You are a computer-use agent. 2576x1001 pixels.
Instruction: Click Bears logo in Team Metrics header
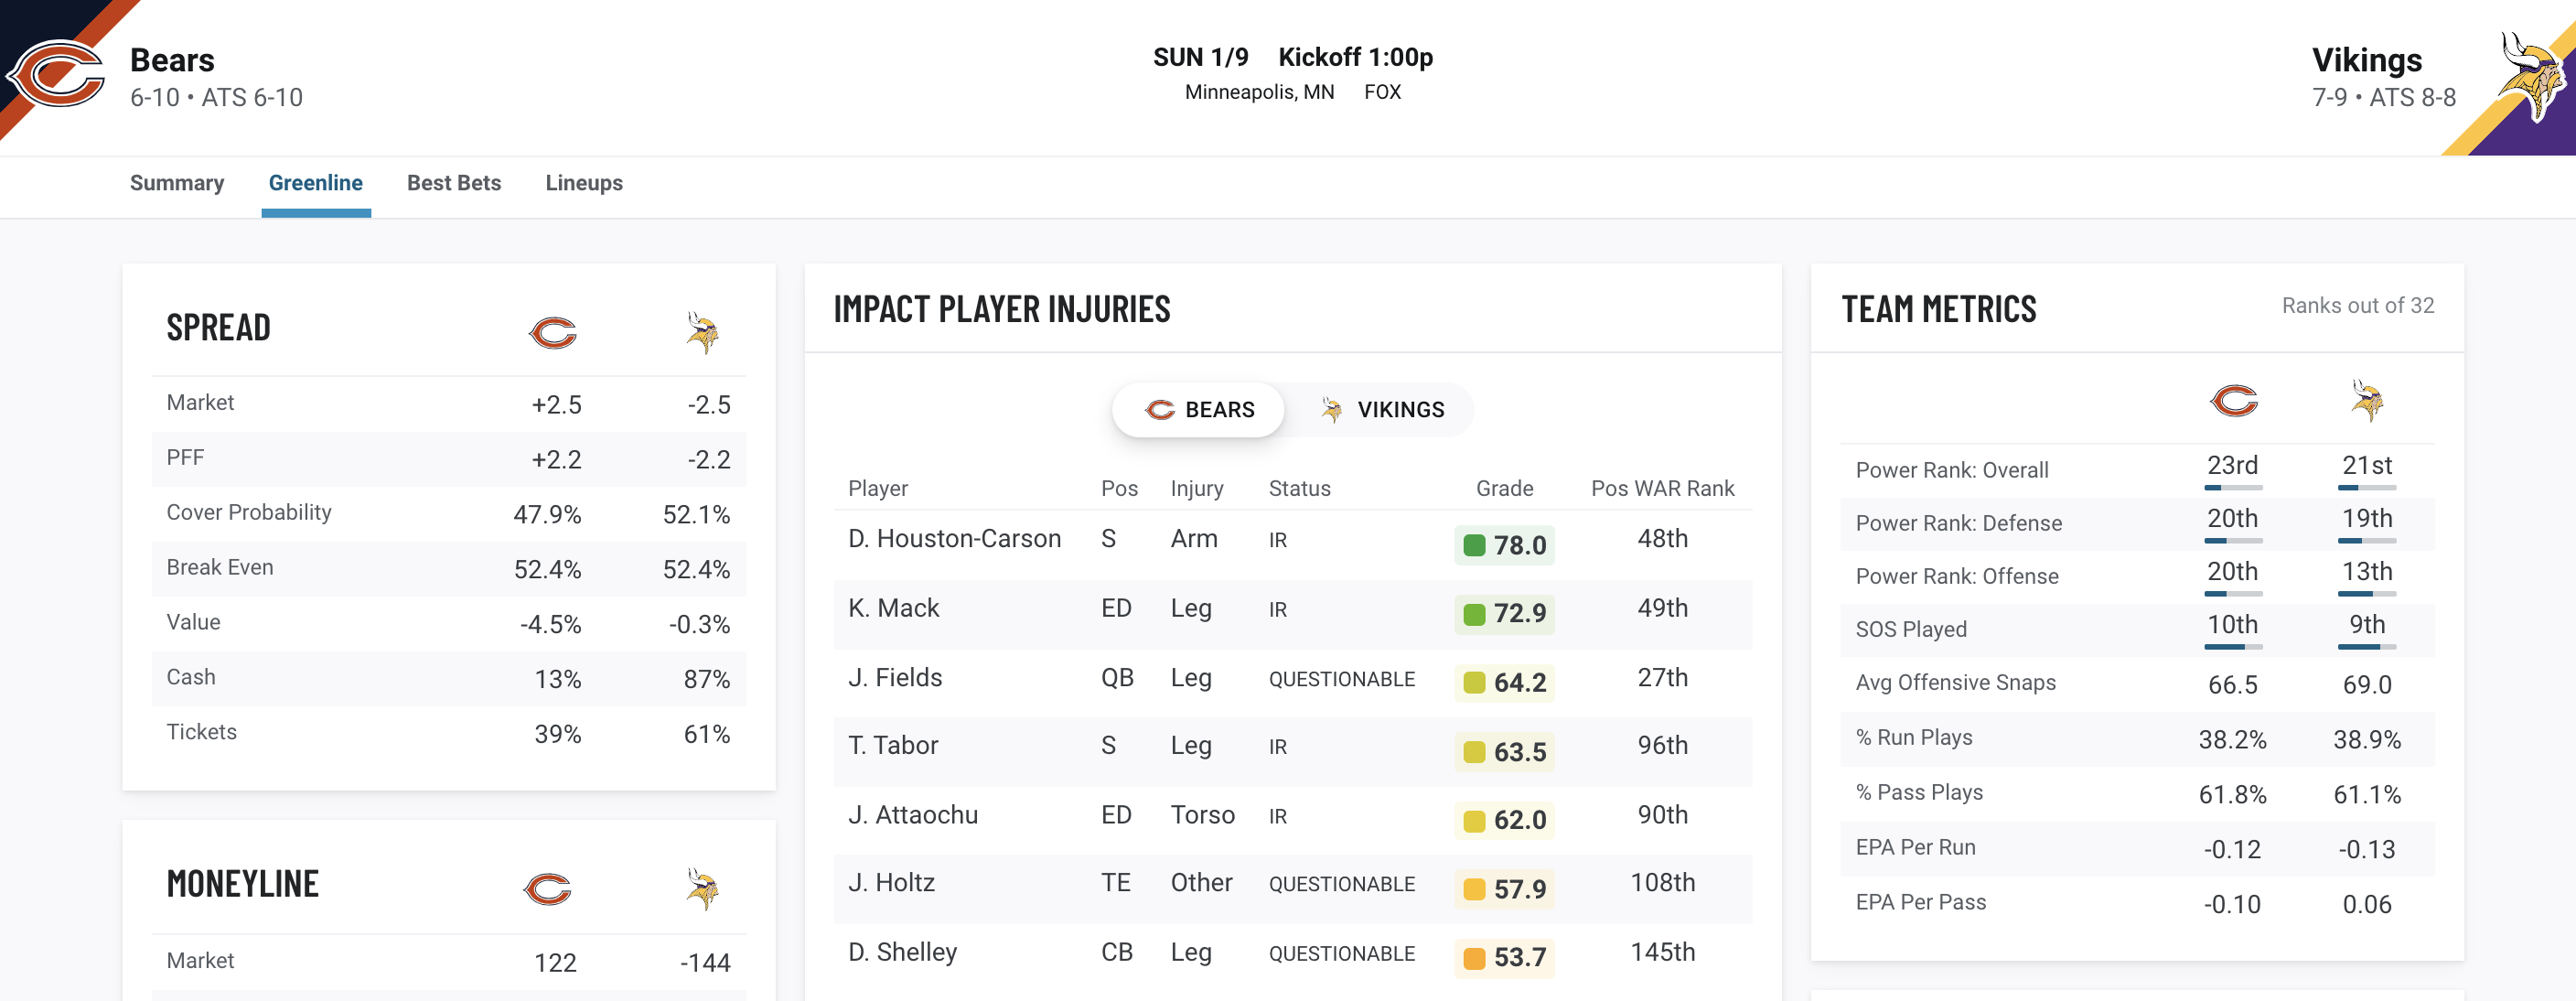2233,400
